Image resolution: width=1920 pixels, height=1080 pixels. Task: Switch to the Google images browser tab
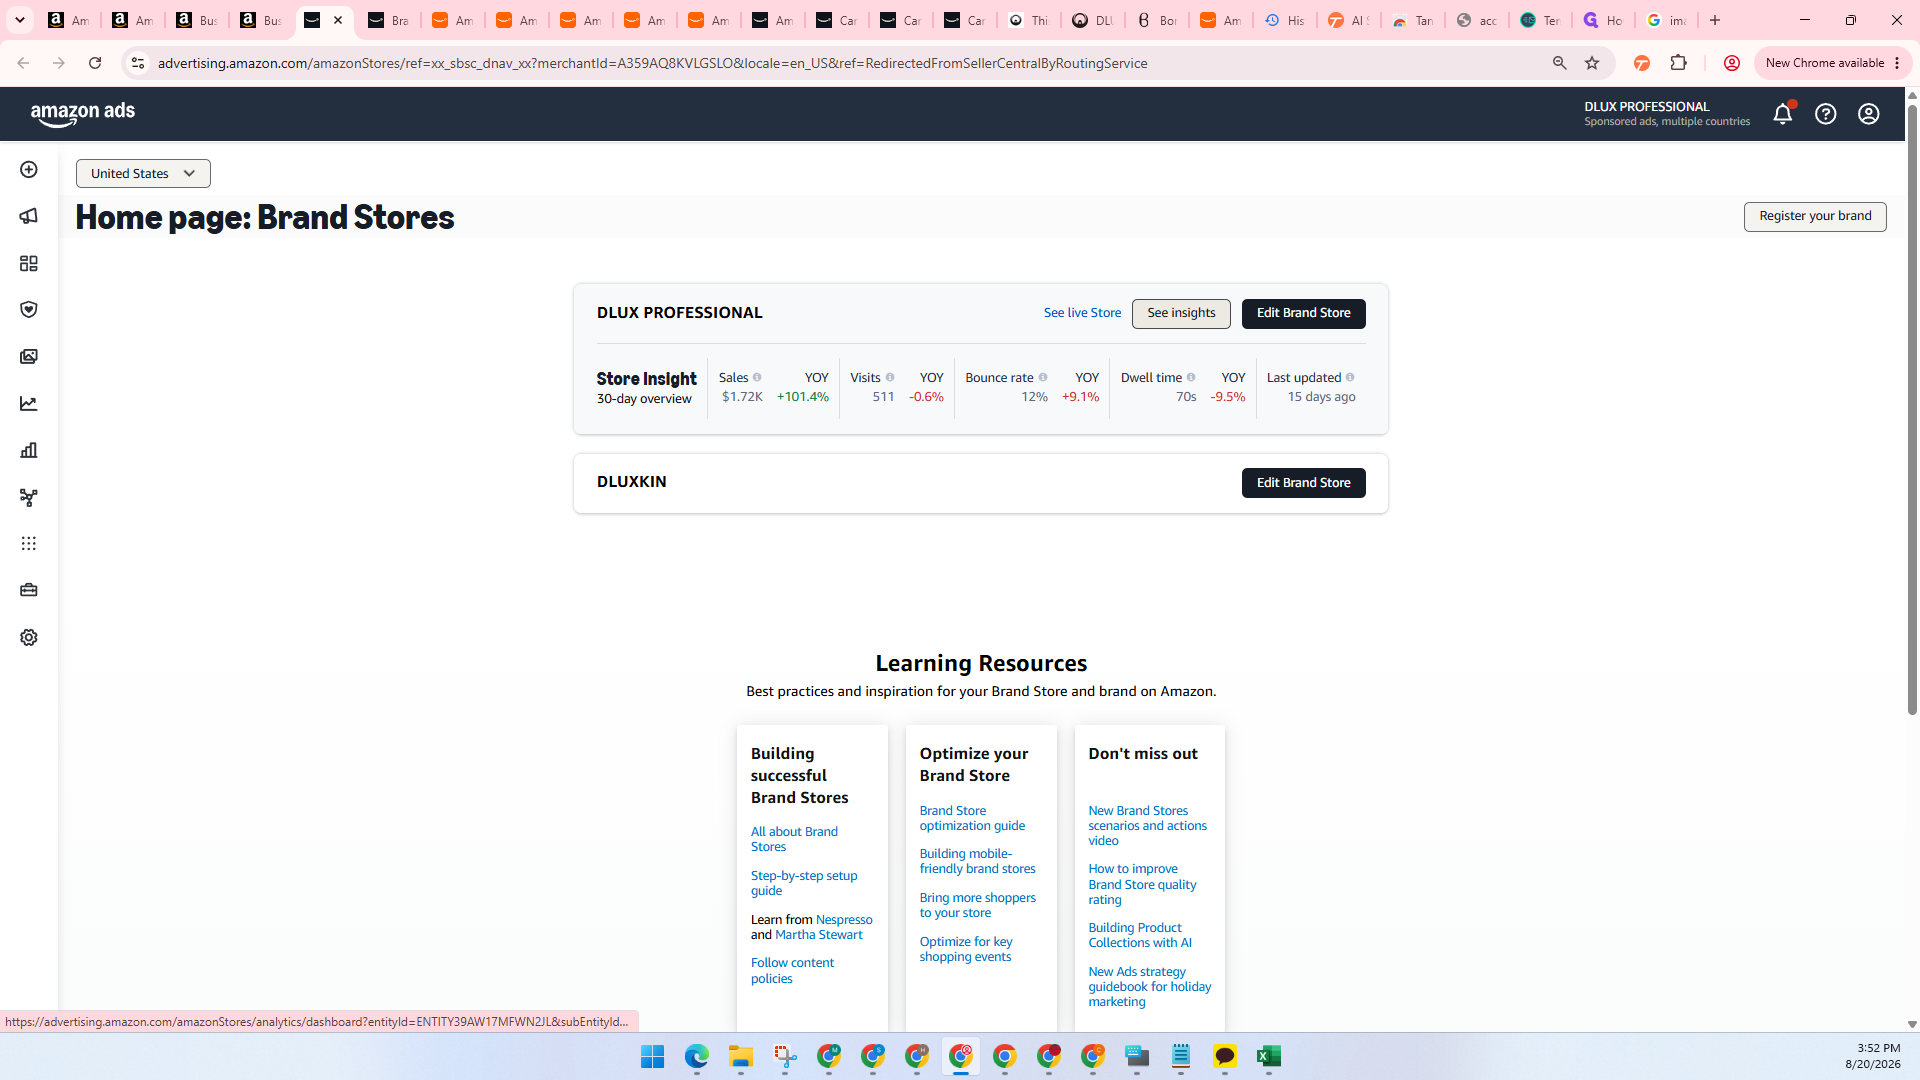[1668, 20]
